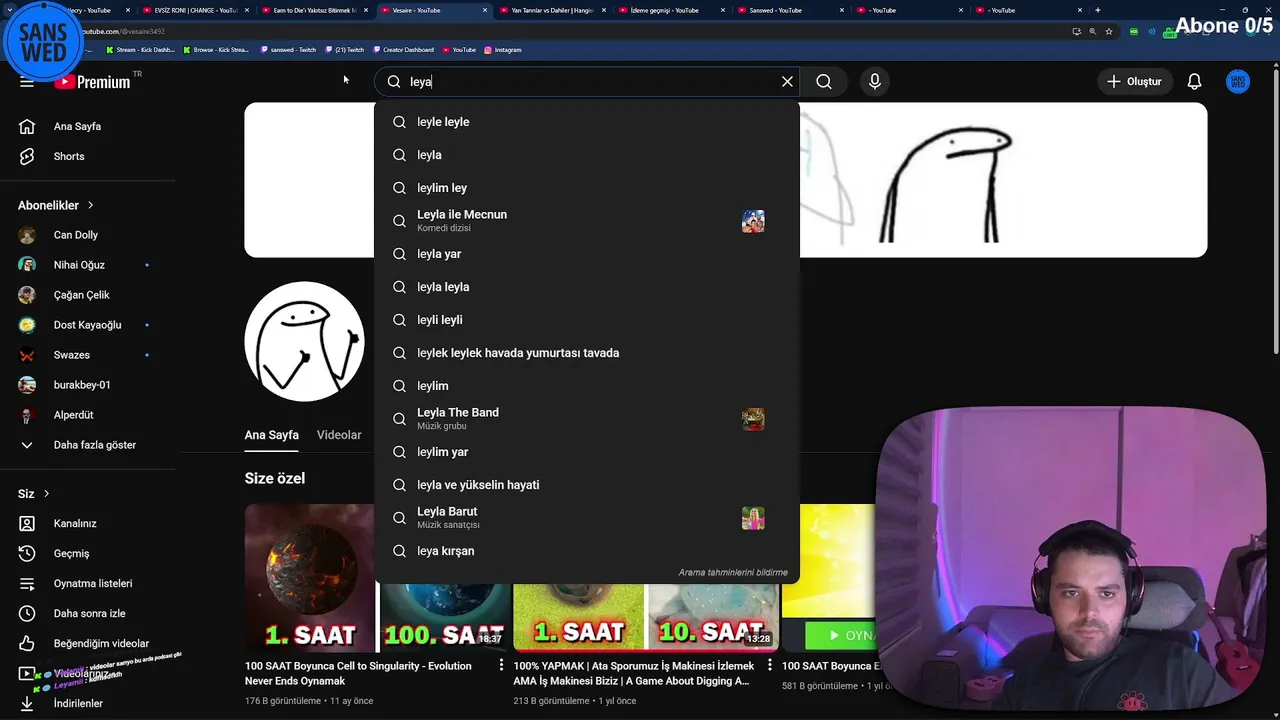
Task: Open the notifications bell
Action: click(x=1194, y=82)
